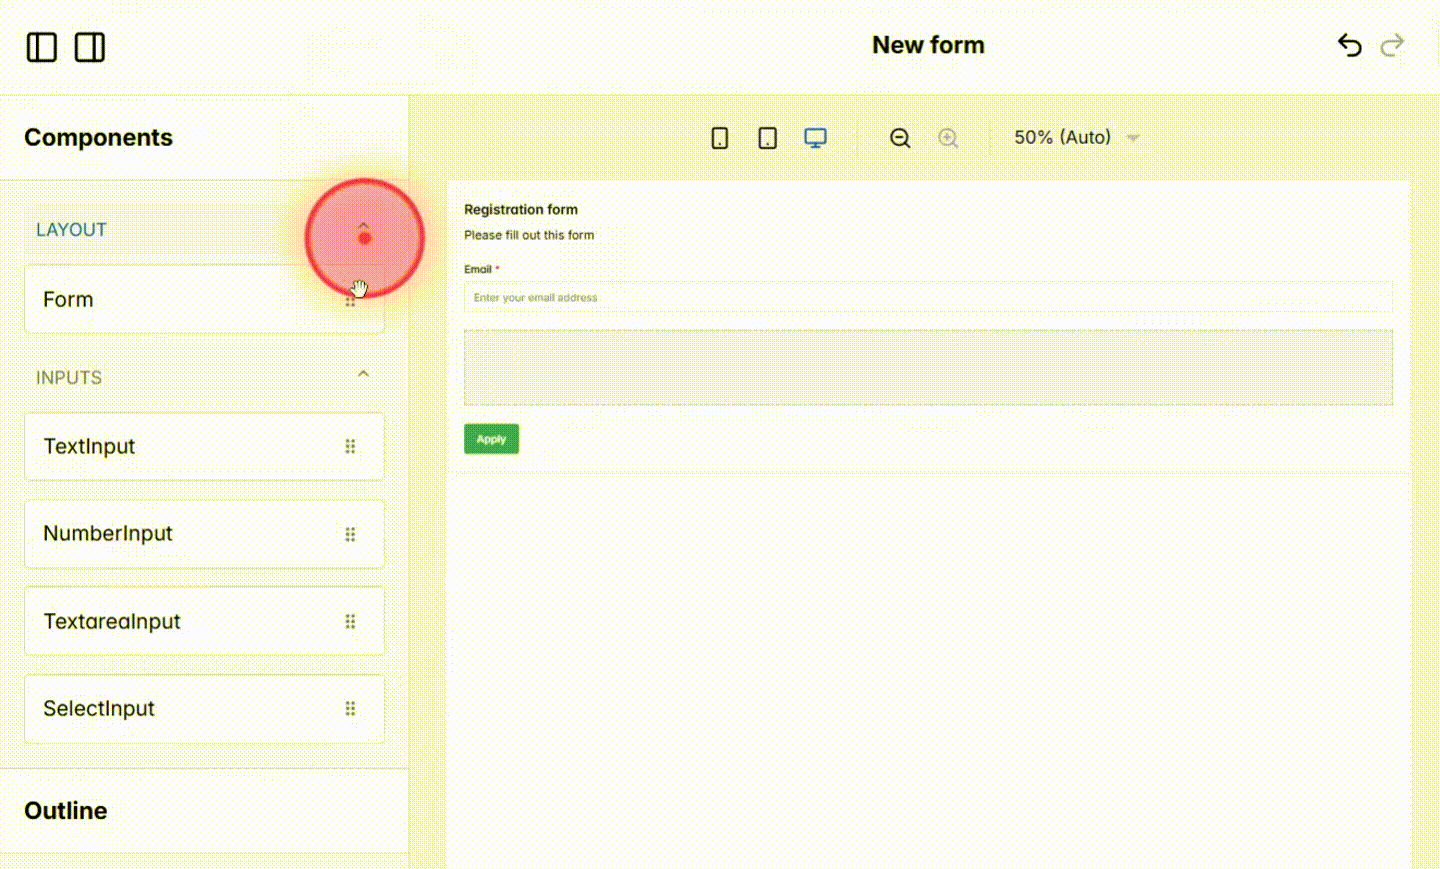Image resolution: width=1440 pixels, height=869 pixels.
Task: Click the redo arrow
Action: click(x=1392, y=45)
